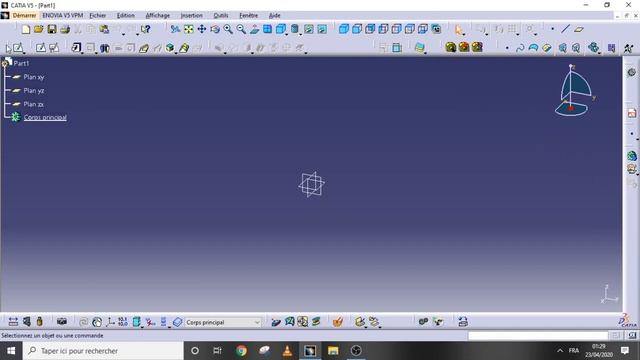Toggle the fourth view mode cube icon
640x360 pixels.
click(383, 29)
